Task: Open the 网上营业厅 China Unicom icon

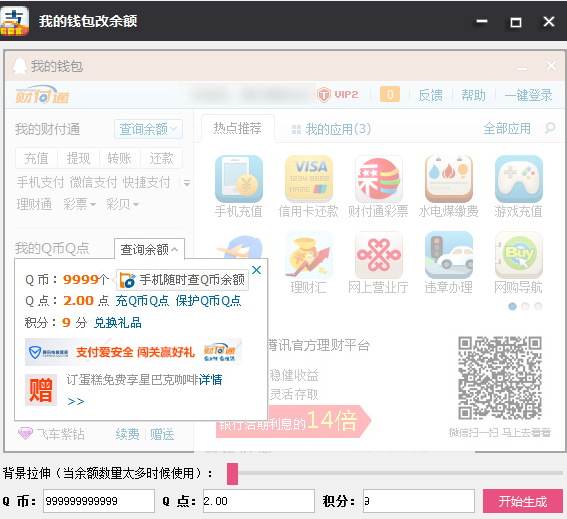Action: [x=379, y=255]
